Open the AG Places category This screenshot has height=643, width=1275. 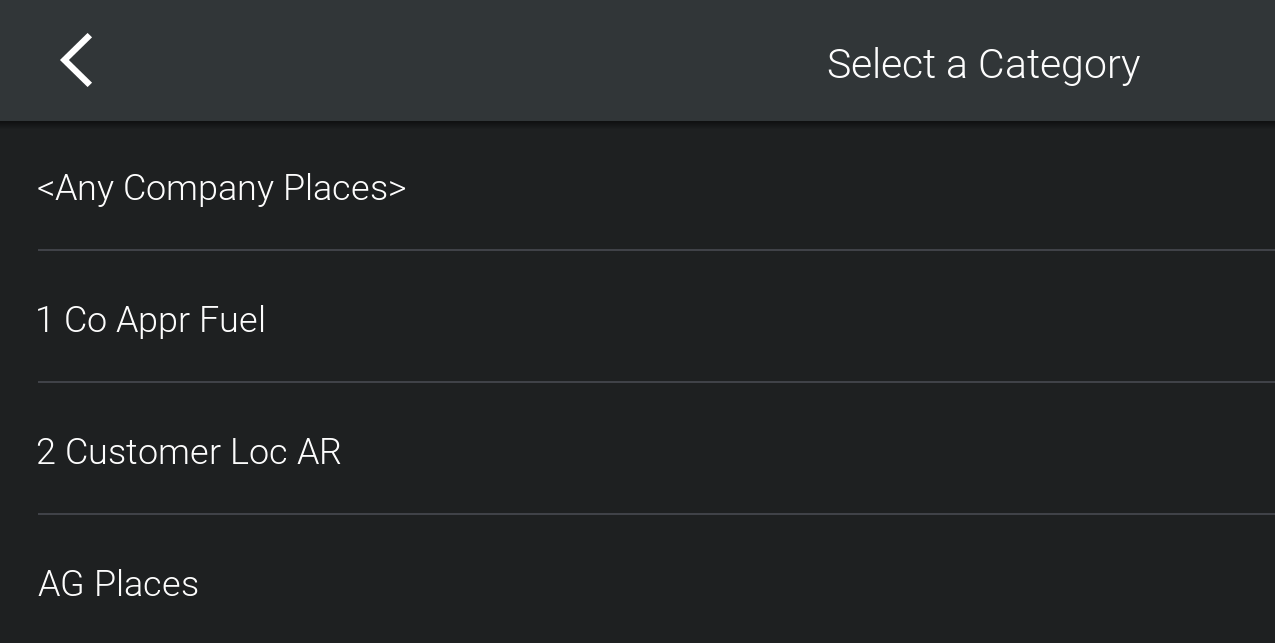tap(118, 584)
